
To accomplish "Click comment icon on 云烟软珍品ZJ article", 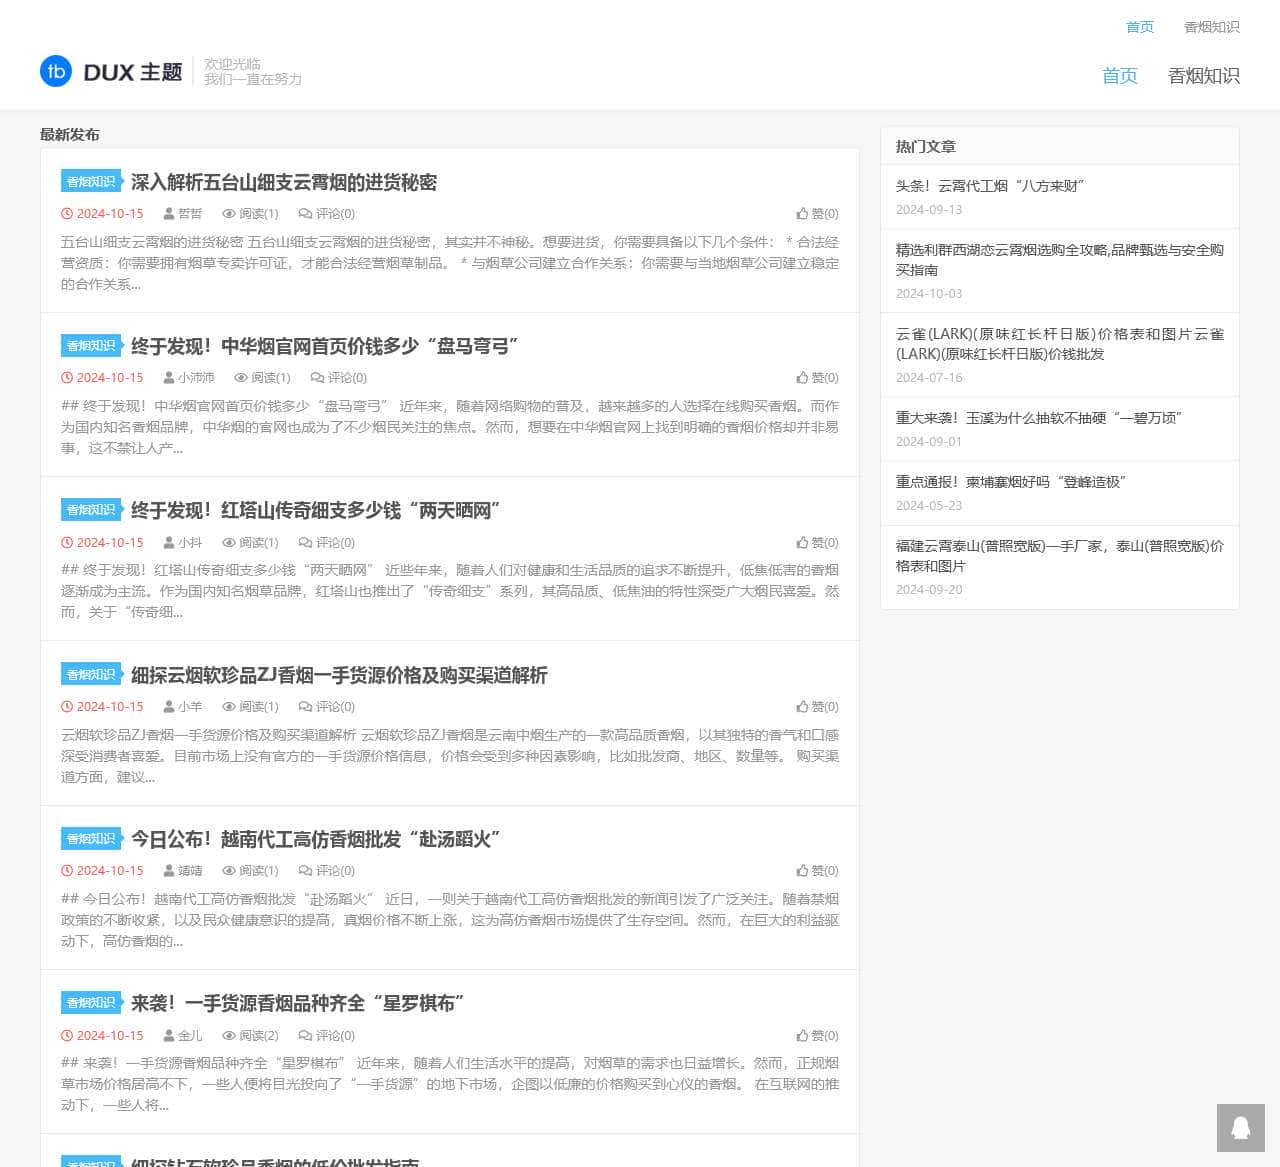I will [305, 707].
